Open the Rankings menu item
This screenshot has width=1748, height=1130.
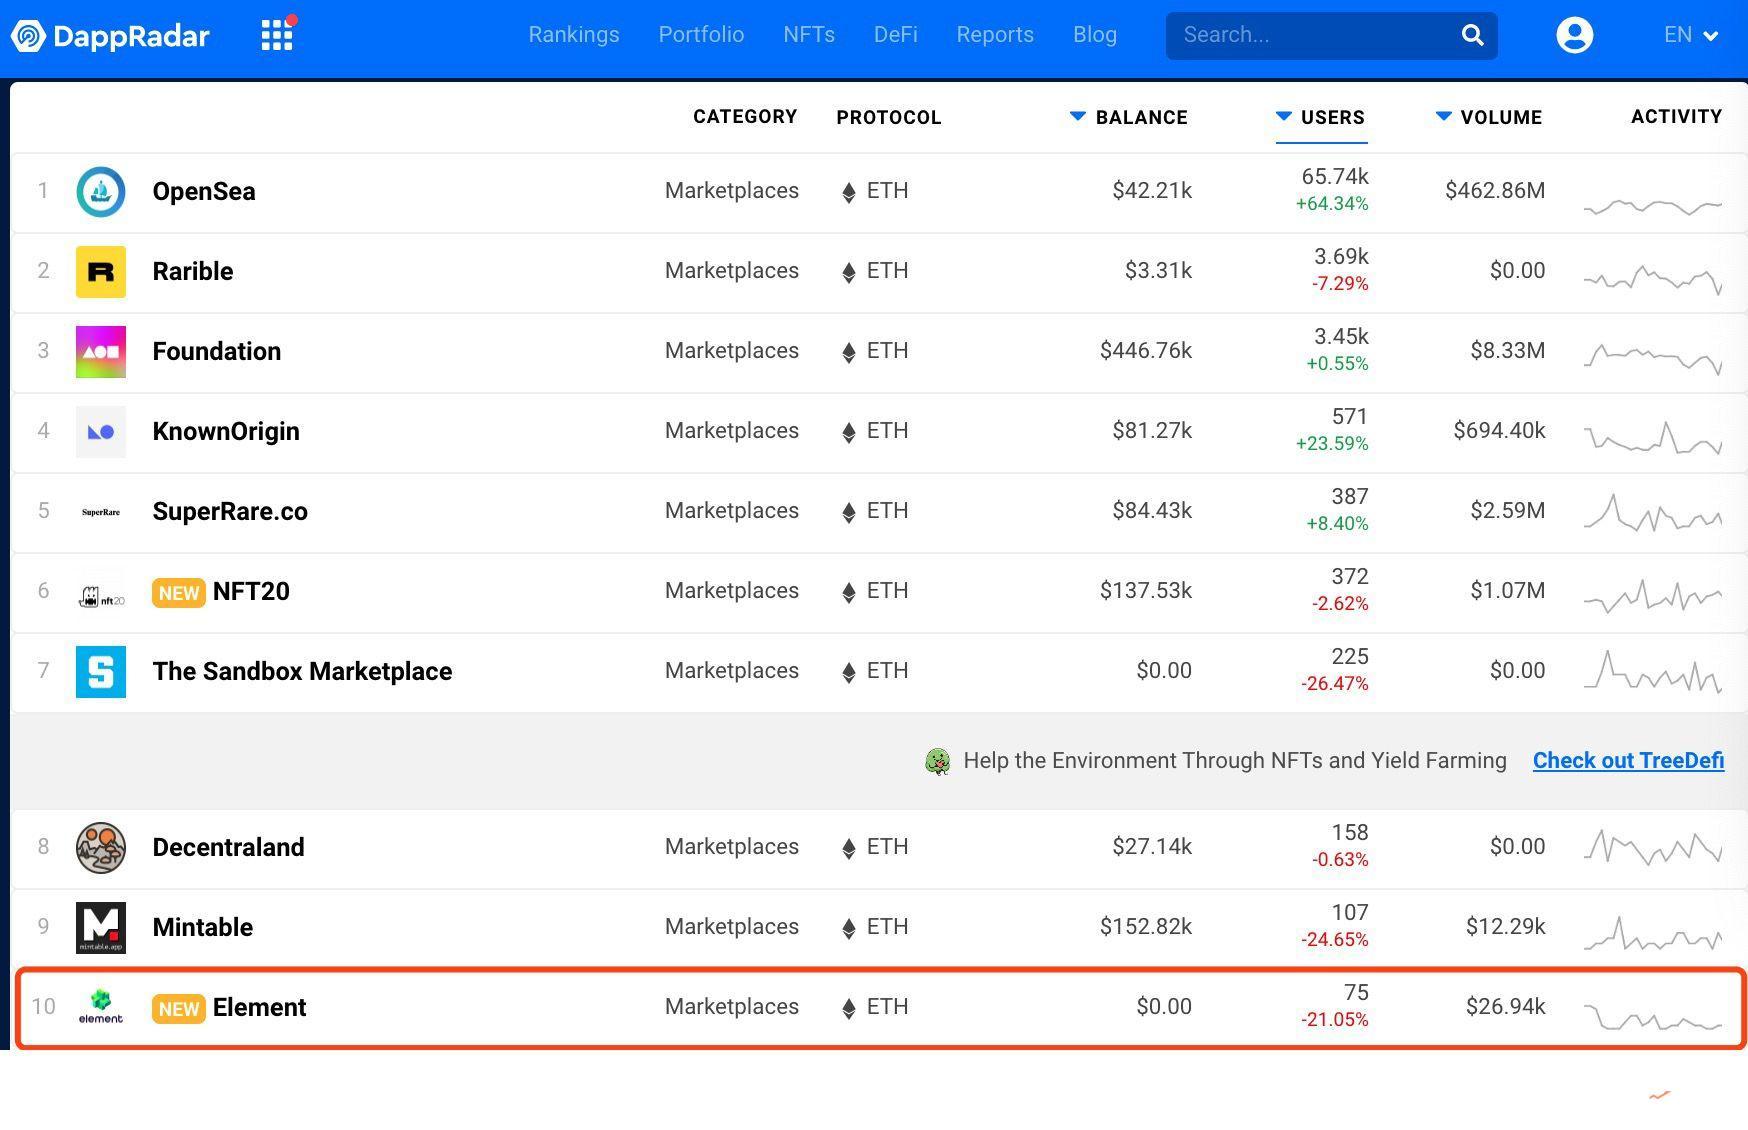pos(574,35)
